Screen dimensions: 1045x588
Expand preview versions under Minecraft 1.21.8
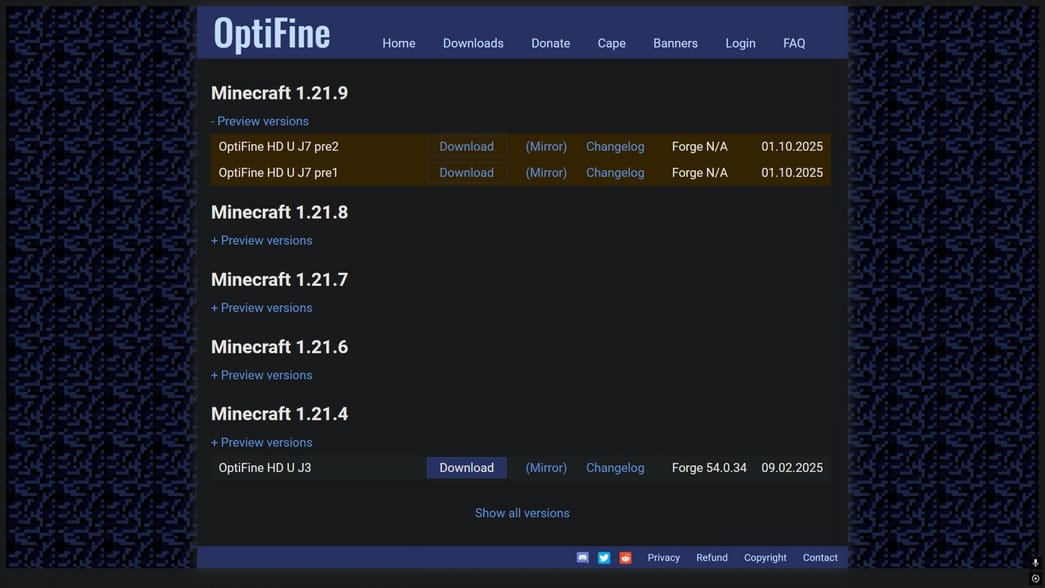tap(261, 240)
